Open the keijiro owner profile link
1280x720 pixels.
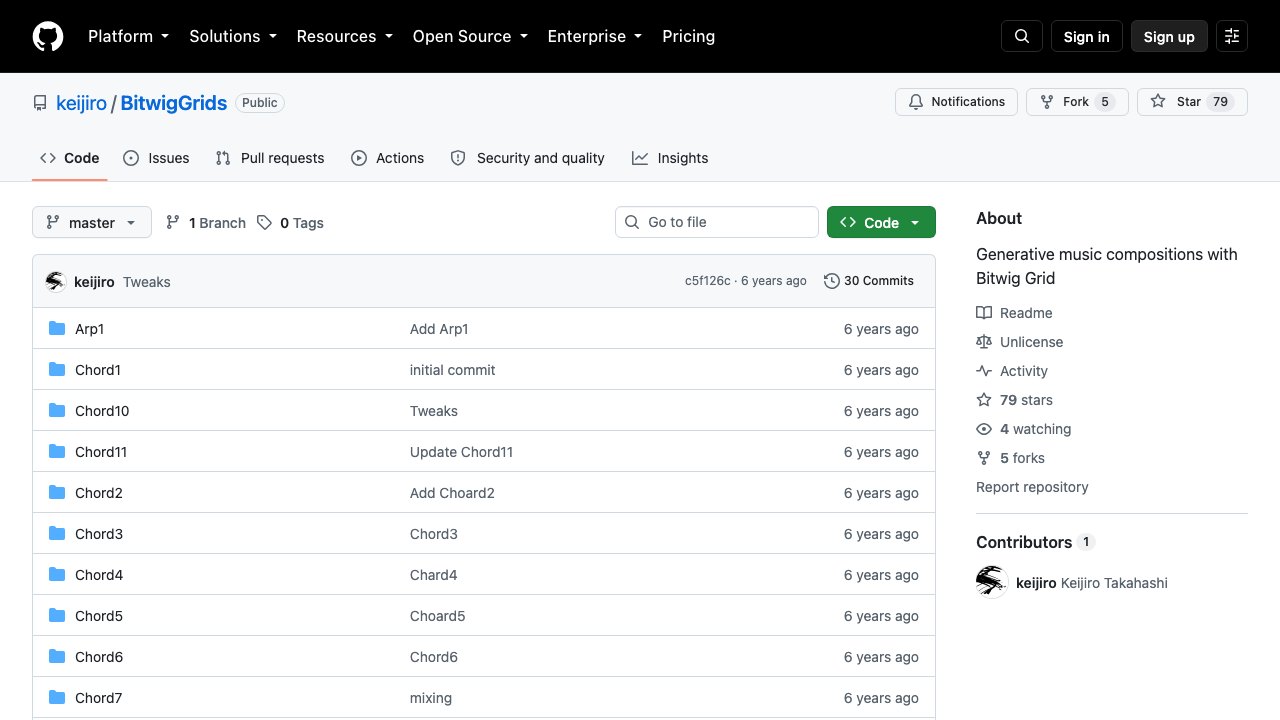[x=81, y=103]
